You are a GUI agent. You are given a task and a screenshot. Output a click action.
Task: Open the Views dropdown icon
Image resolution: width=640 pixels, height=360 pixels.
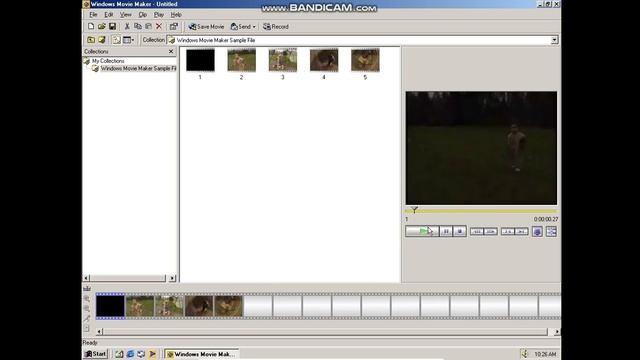point(129,40)
